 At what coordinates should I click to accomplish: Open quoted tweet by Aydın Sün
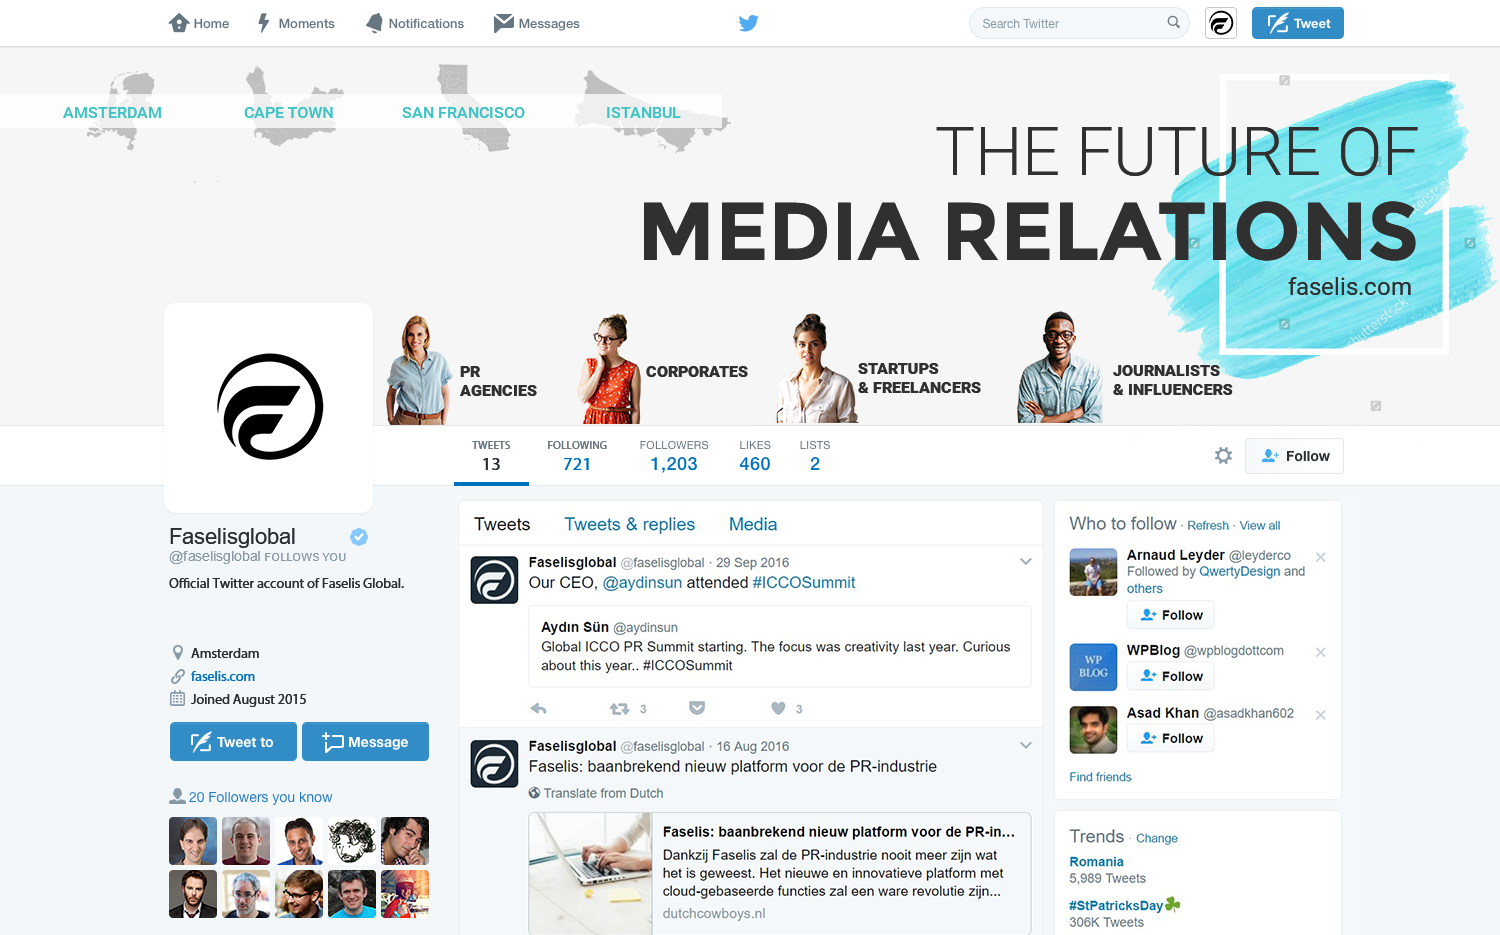779,646
